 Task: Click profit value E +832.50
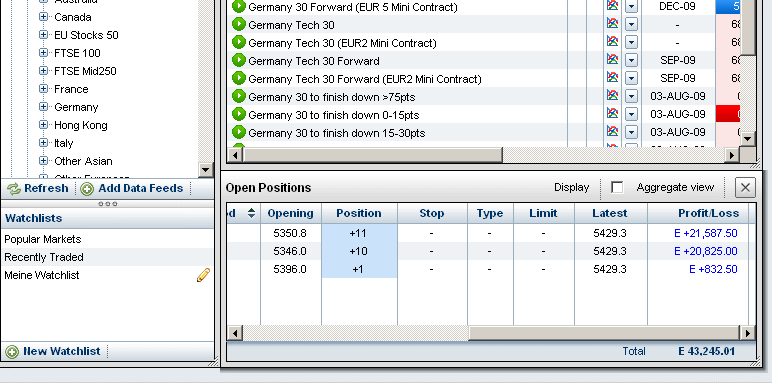coord(713,269)
